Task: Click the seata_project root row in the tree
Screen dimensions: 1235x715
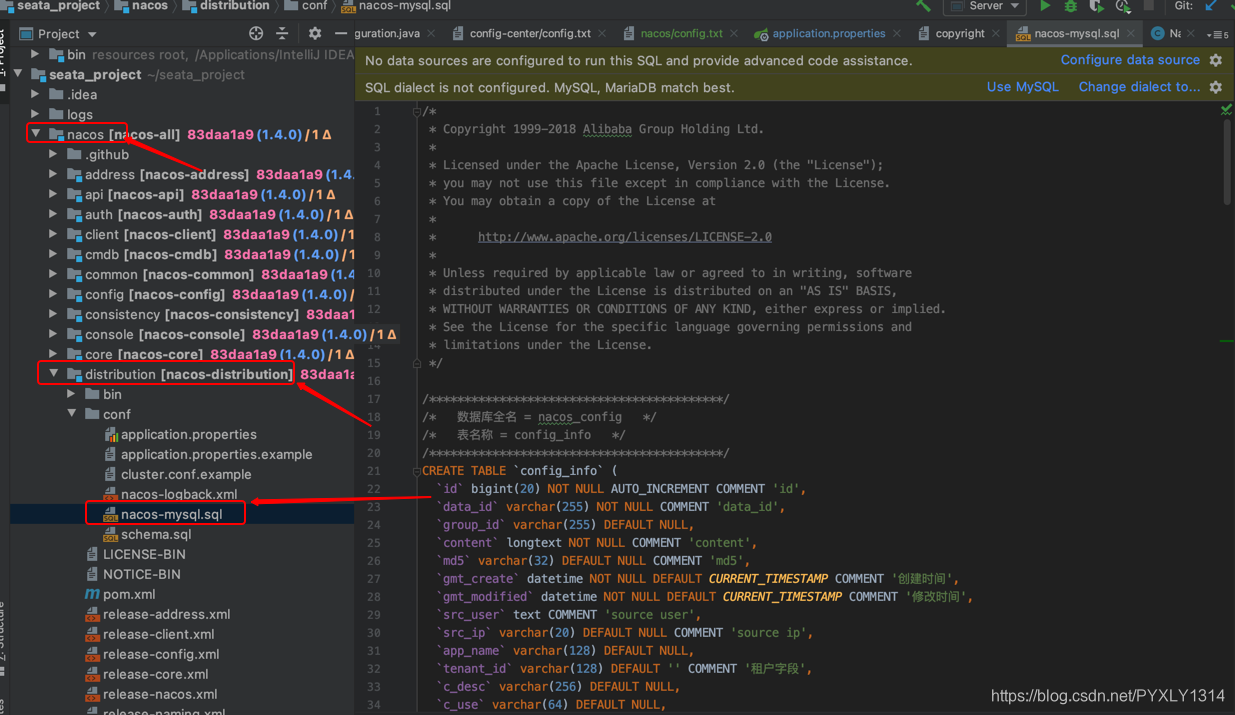Action: [182, 74]
